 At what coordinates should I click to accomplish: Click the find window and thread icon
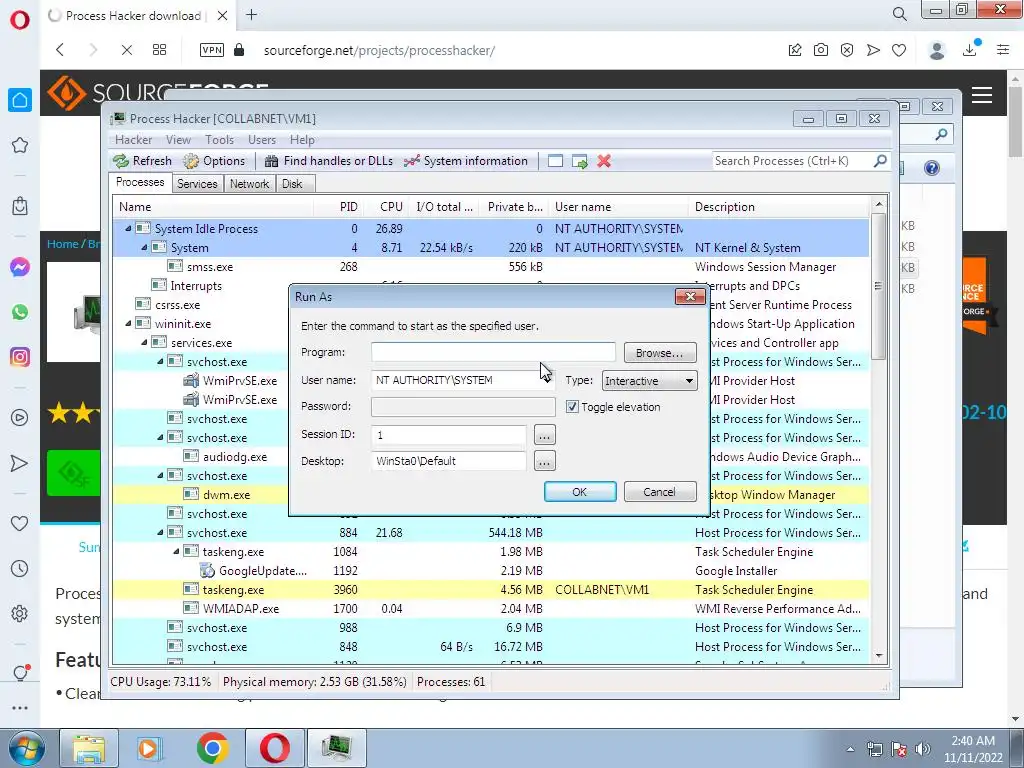(580, 161)
